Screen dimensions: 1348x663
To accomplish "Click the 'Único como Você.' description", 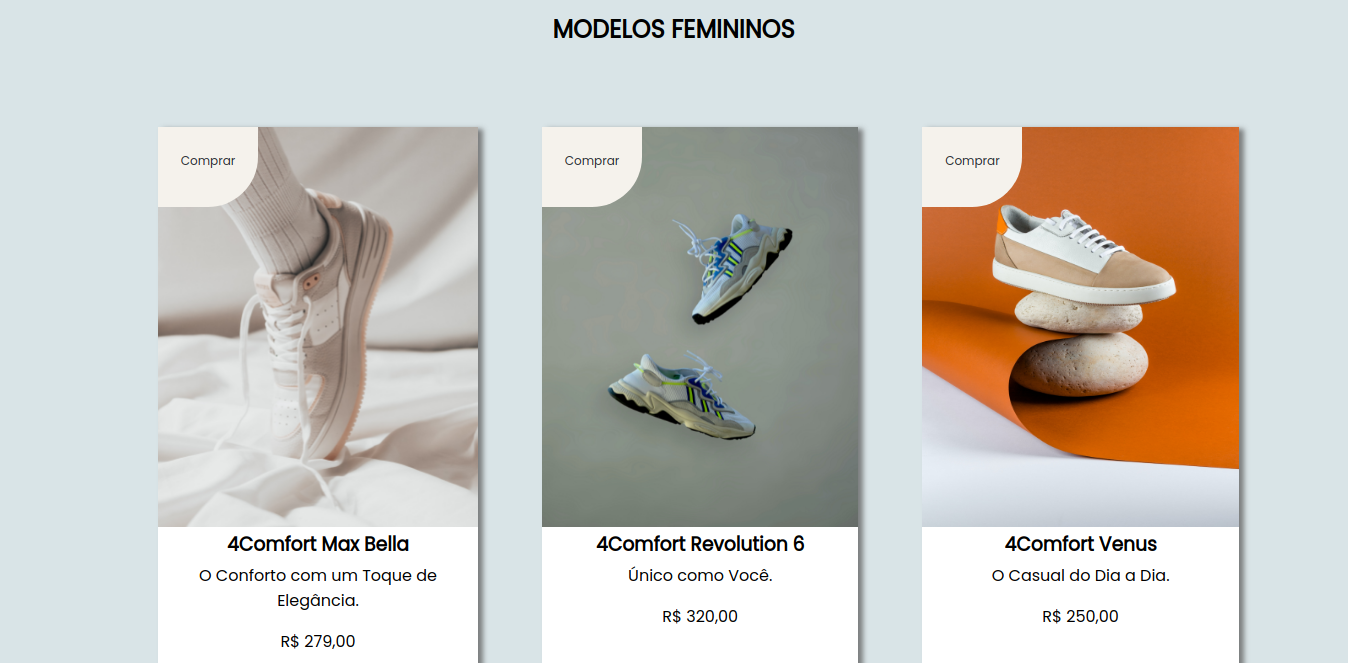I will (700, 576).
